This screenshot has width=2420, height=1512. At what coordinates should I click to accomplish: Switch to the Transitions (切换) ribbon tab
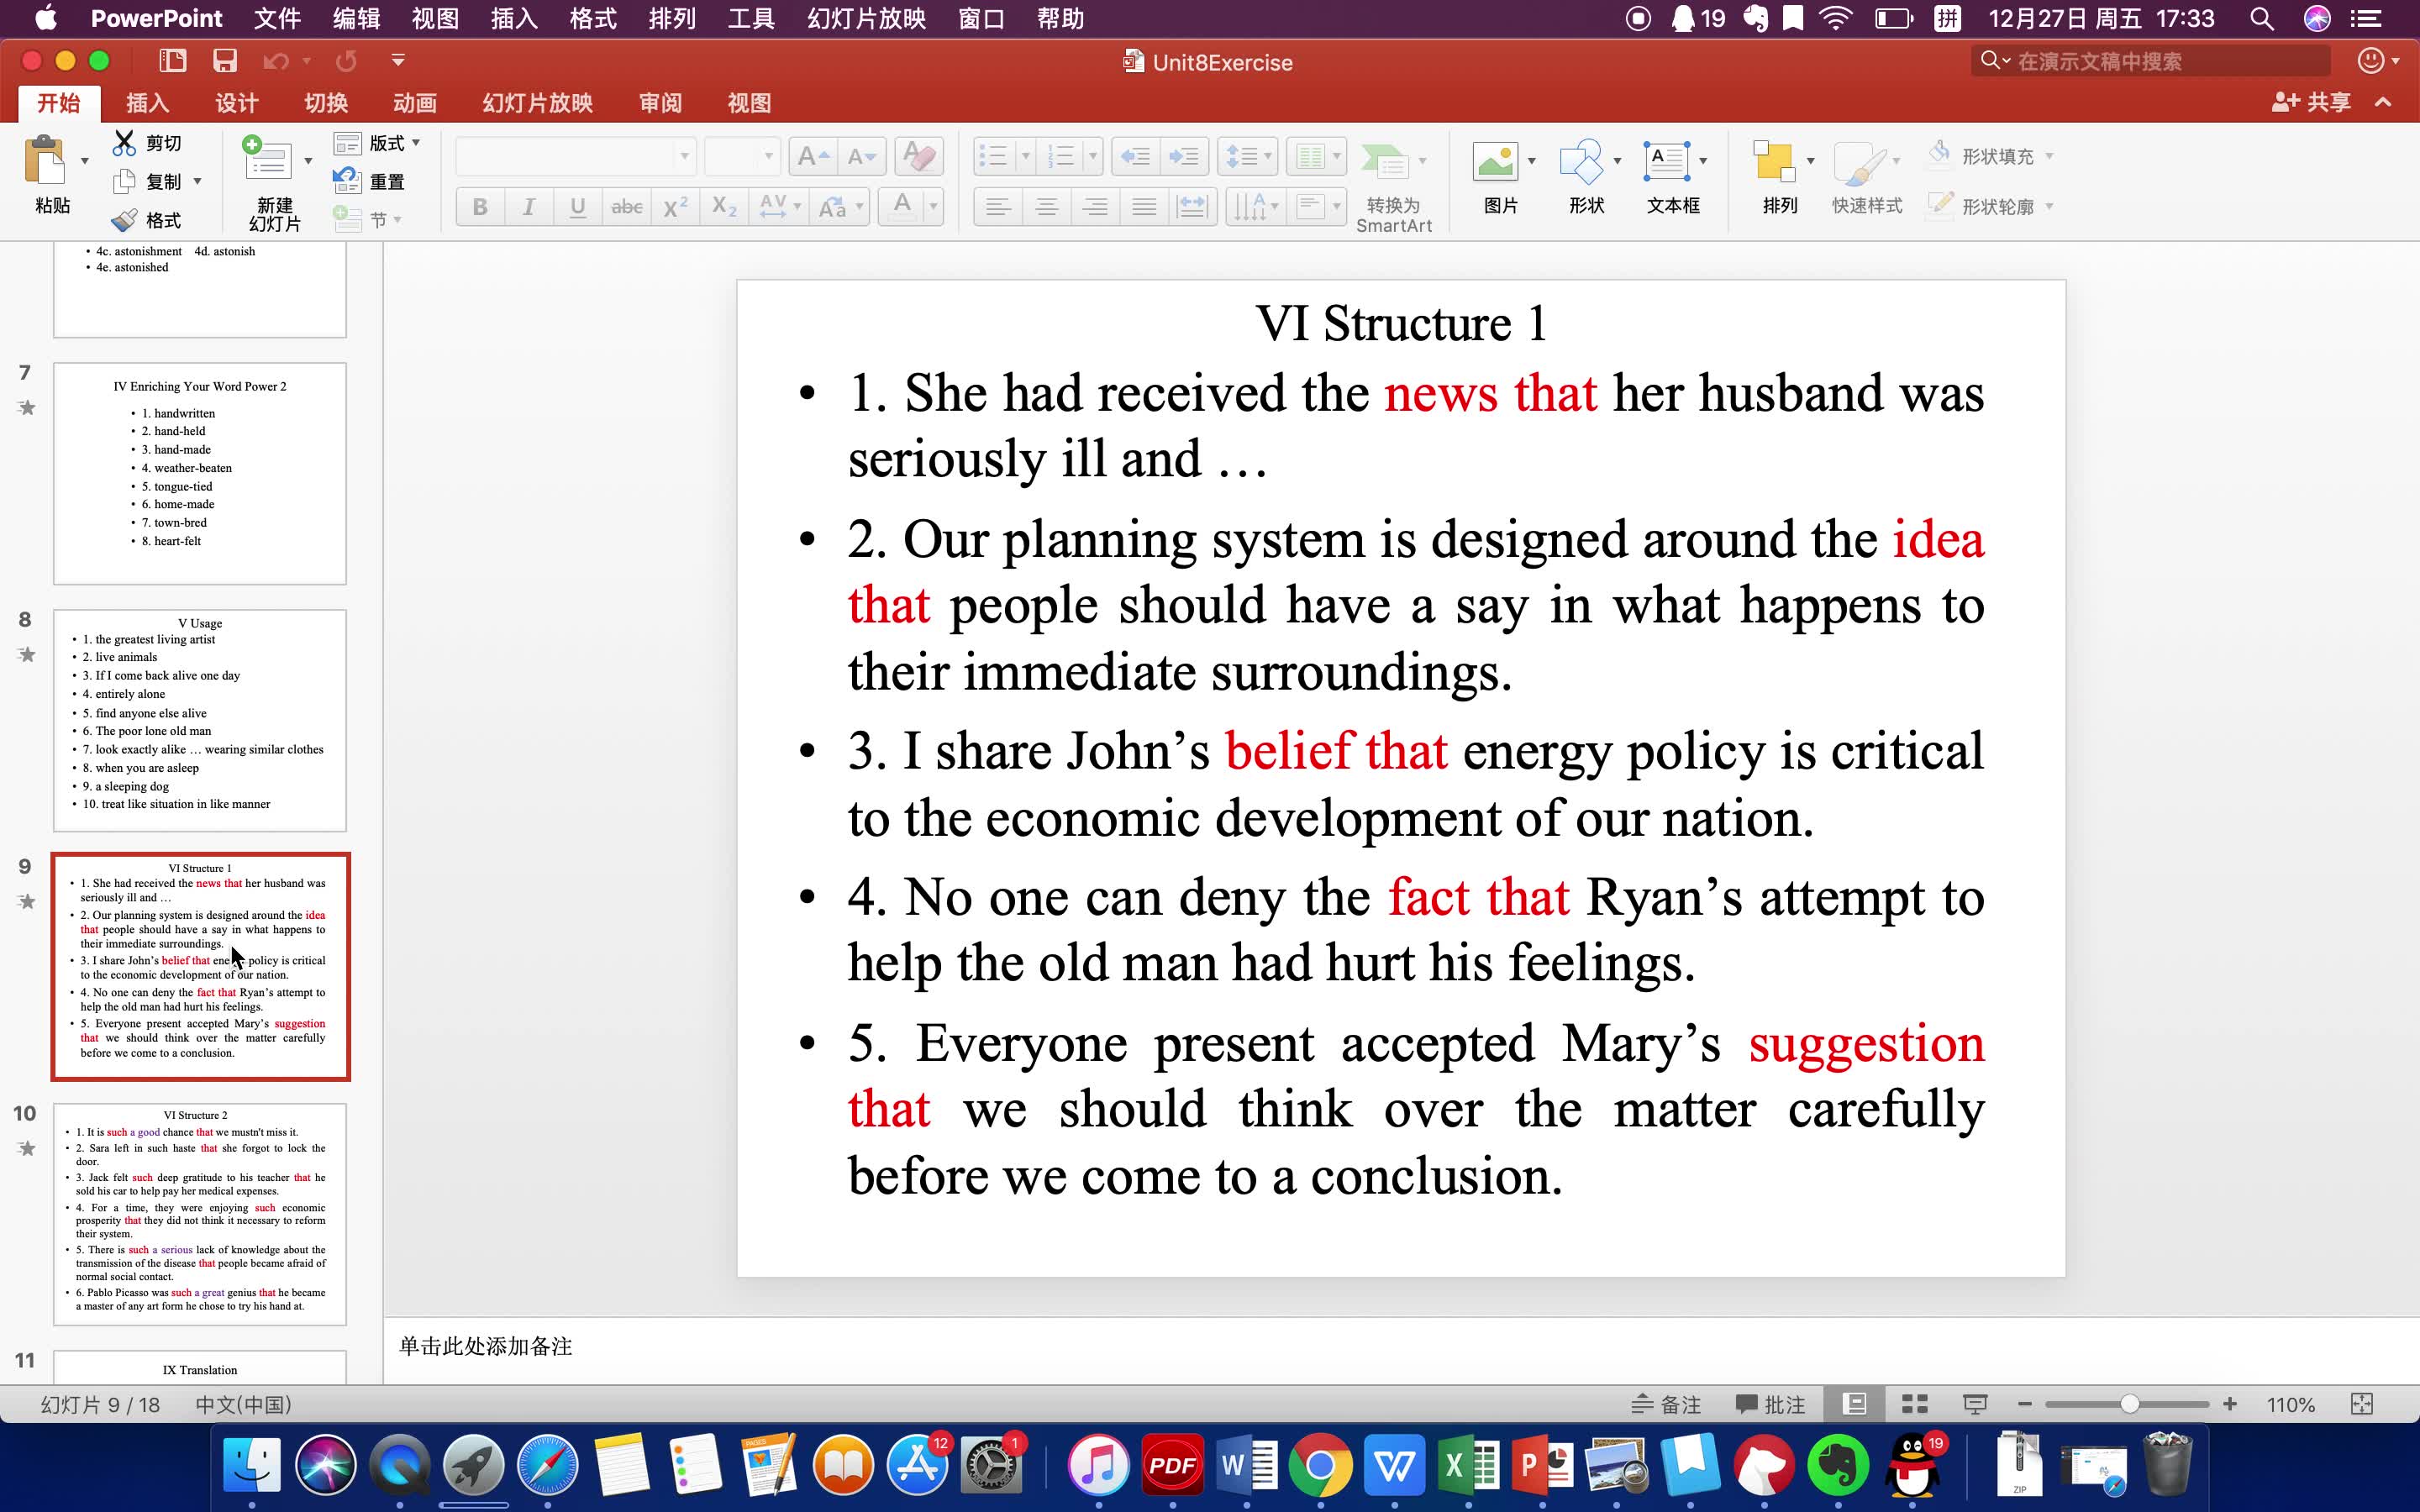(x=326, y=103)
